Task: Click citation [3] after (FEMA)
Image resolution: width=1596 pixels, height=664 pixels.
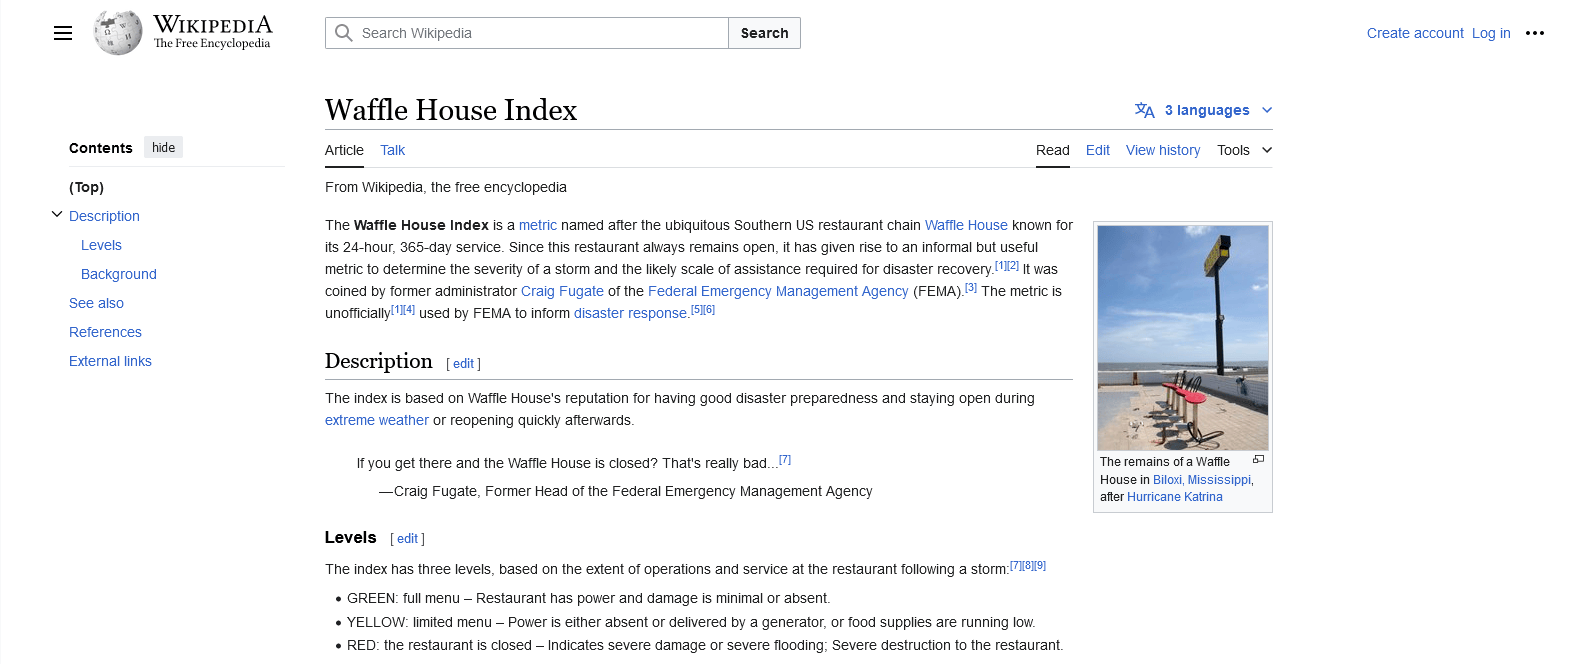Action: 971,288
